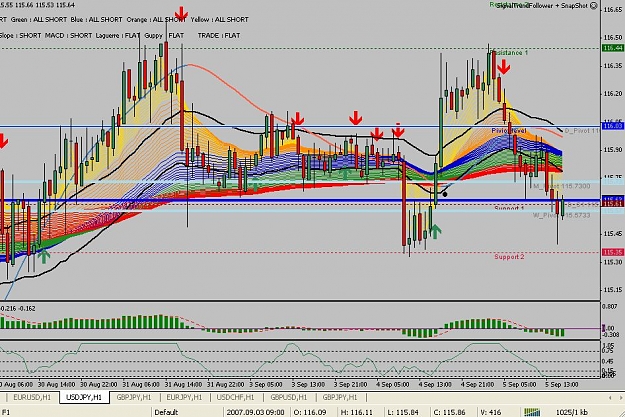Click the expert advisor smiley face icon
625x417 pixels.
594,6
